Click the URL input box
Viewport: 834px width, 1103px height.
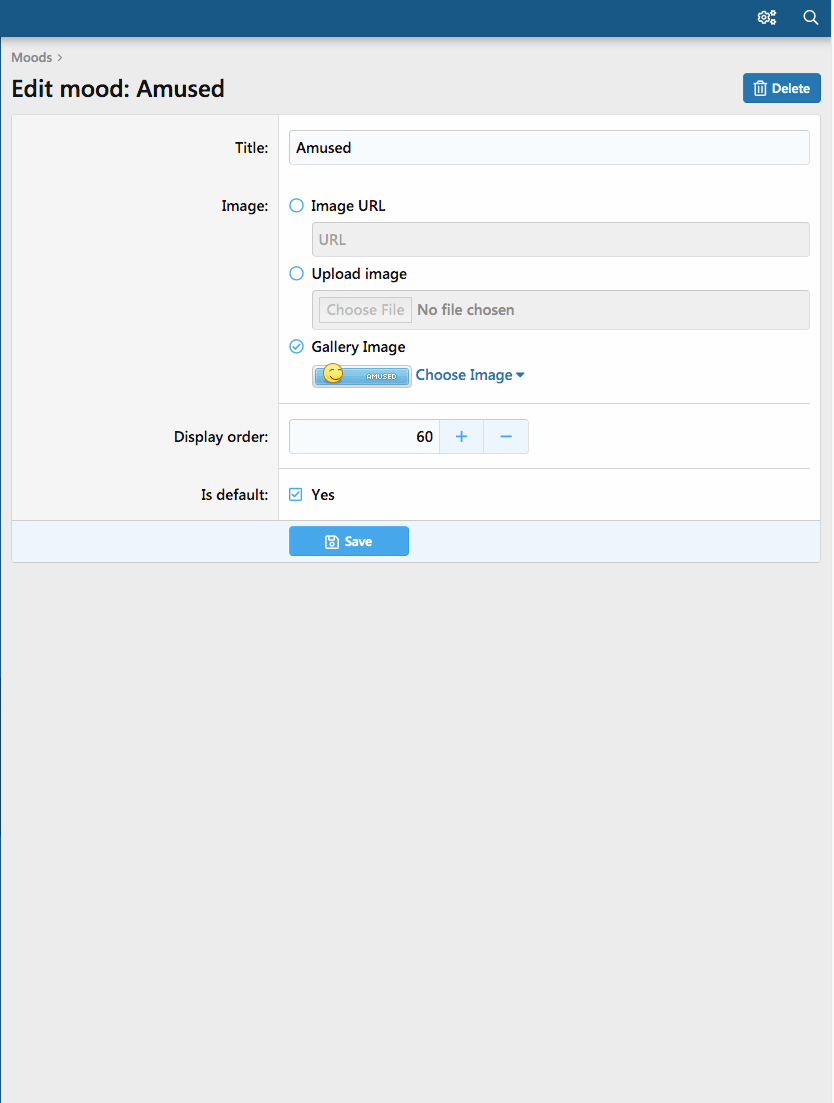[x=560, y=240]
